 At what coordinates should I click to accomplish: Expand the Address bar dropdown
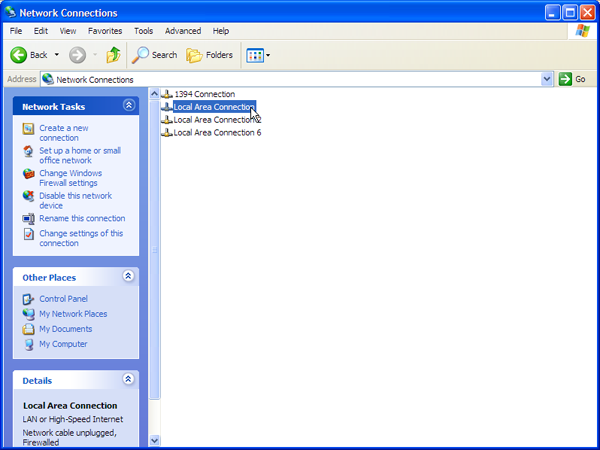pos(547,79)
